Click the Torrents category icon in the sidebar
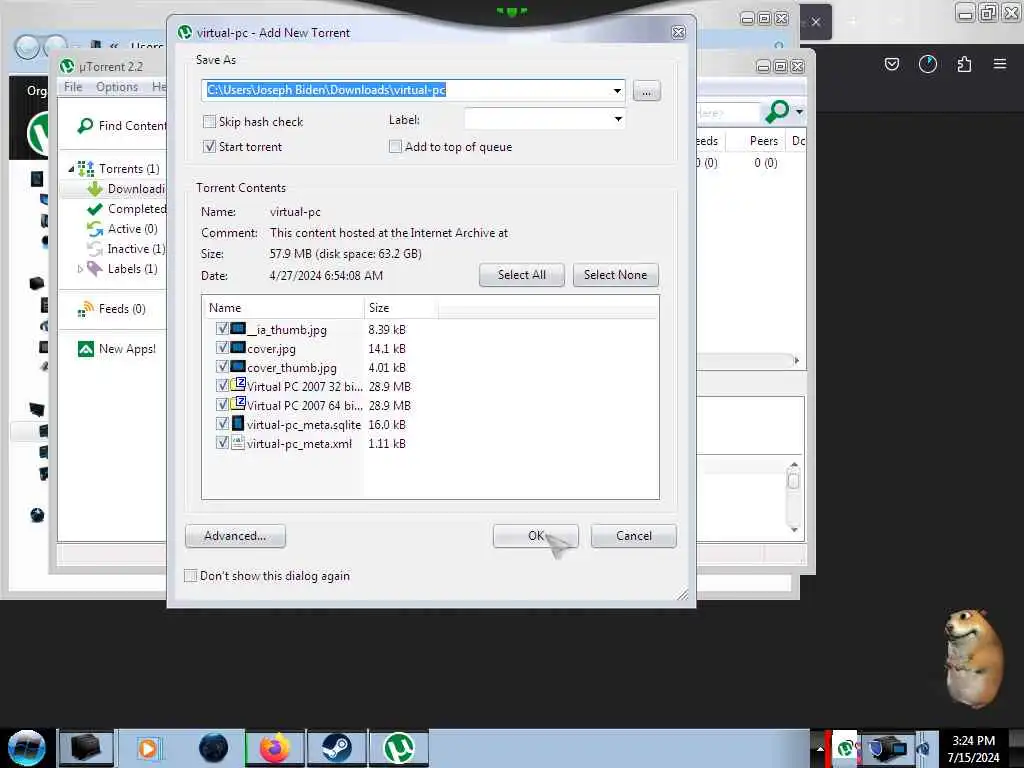The image size is (1024, 768). point(86,168)
